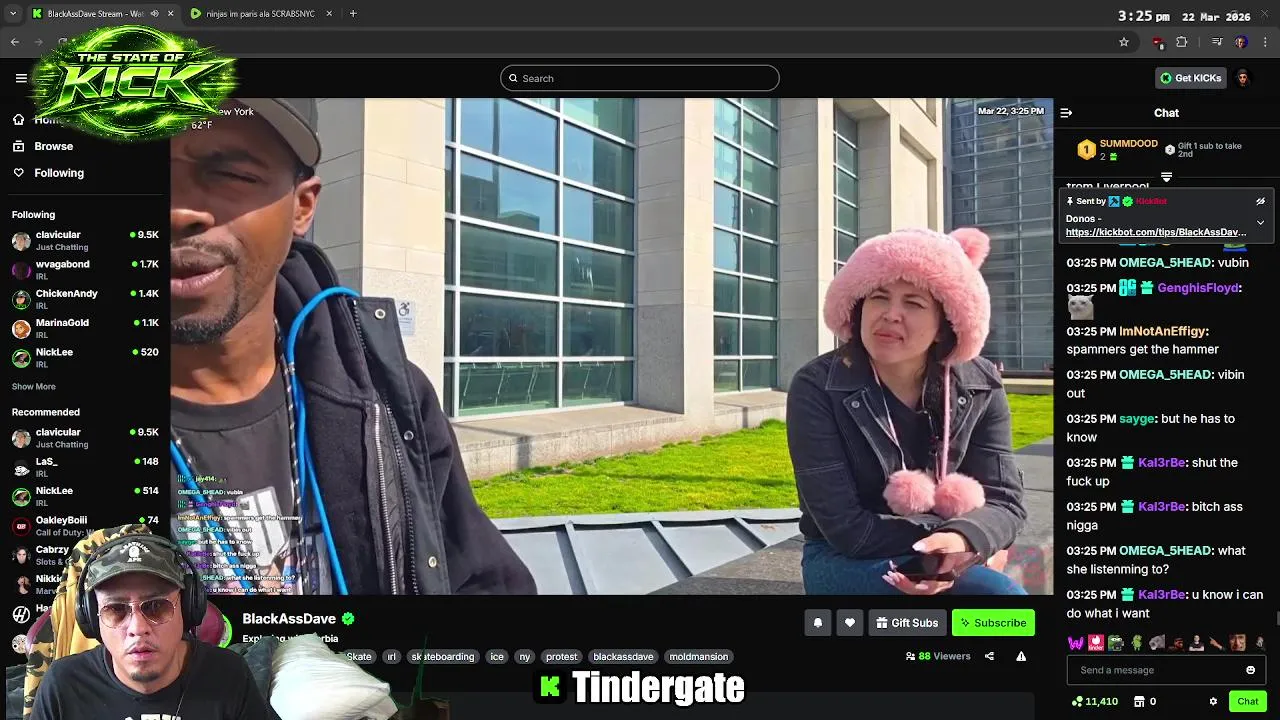This screenshot has height=720, width=1280.
Task: Bookmark this page with the star icon
Action: pos(1124,42)
